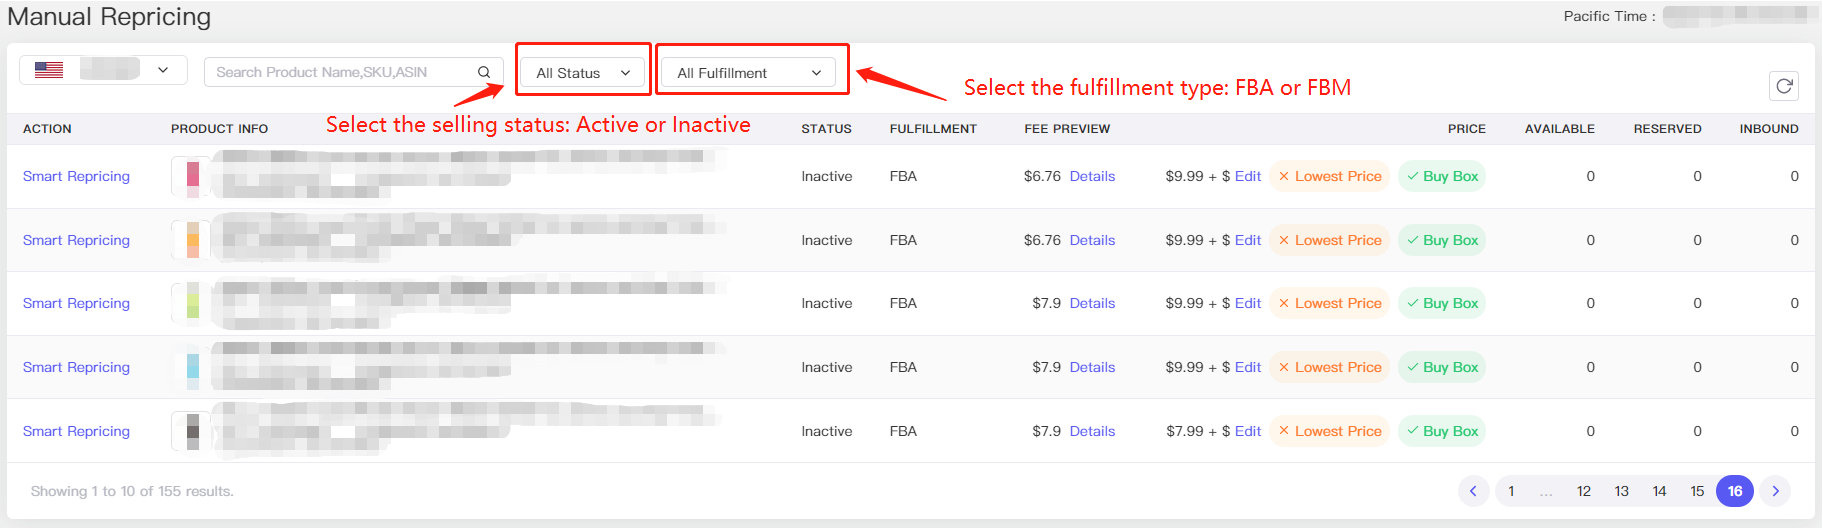Viewport: 1823px width, 528px height.
Task: Open the All Fulfillment dropdown
Action: (749, 73)
